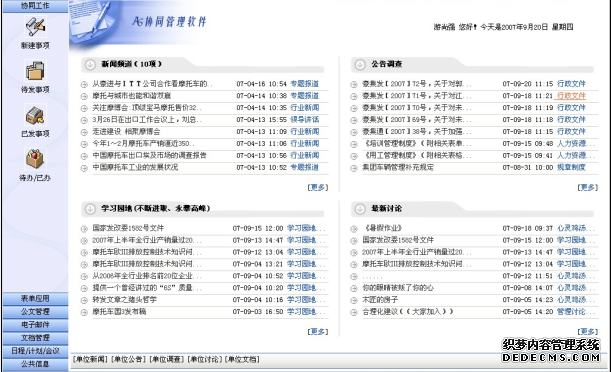611x372 pixels.
Task: Click bullet icon beside 木匠的房子
Action: pos(353,300)
